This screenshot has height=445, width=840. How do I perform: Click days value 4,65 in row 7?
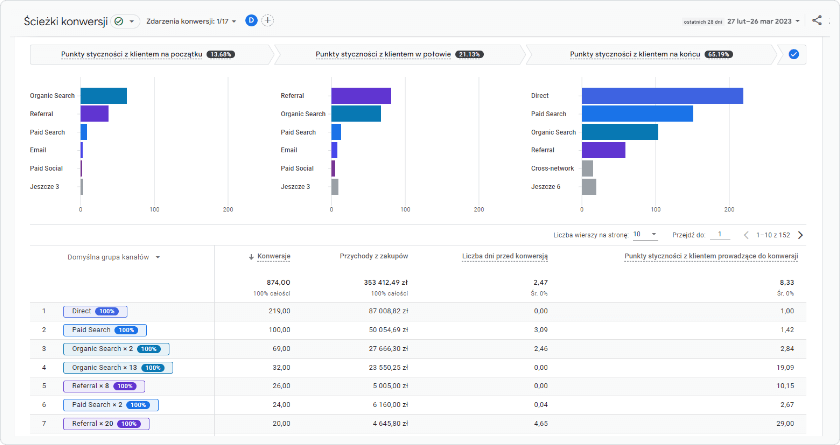[x=541, y=424]
